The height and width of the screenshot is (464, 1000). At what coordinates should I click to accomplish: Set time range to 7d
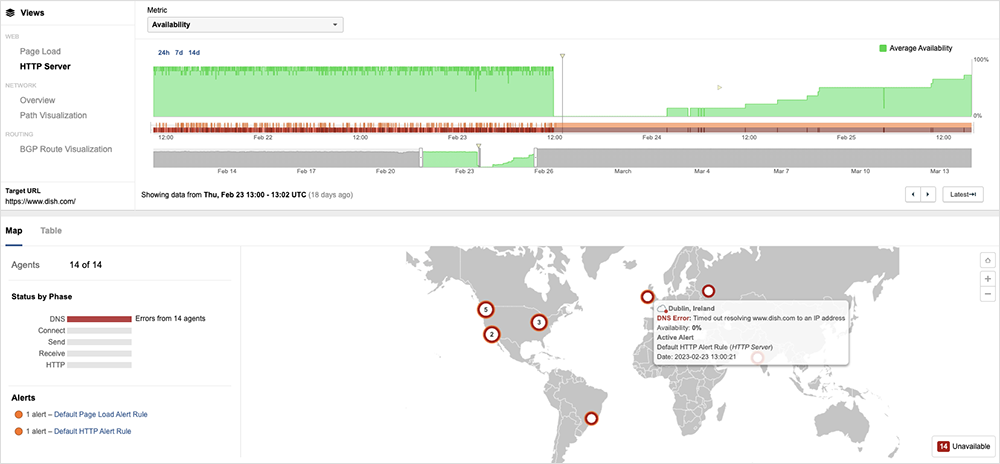179,52
